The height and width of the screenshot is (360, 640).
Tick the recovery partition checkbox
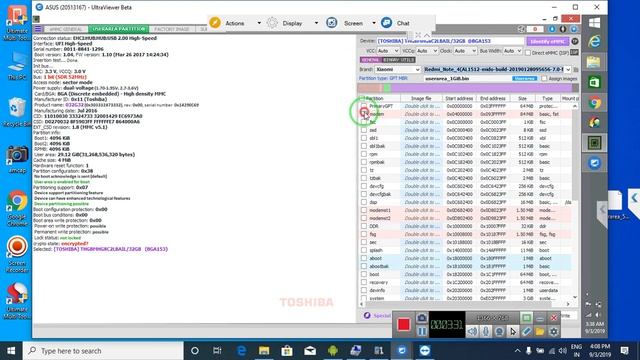point(364,282)
